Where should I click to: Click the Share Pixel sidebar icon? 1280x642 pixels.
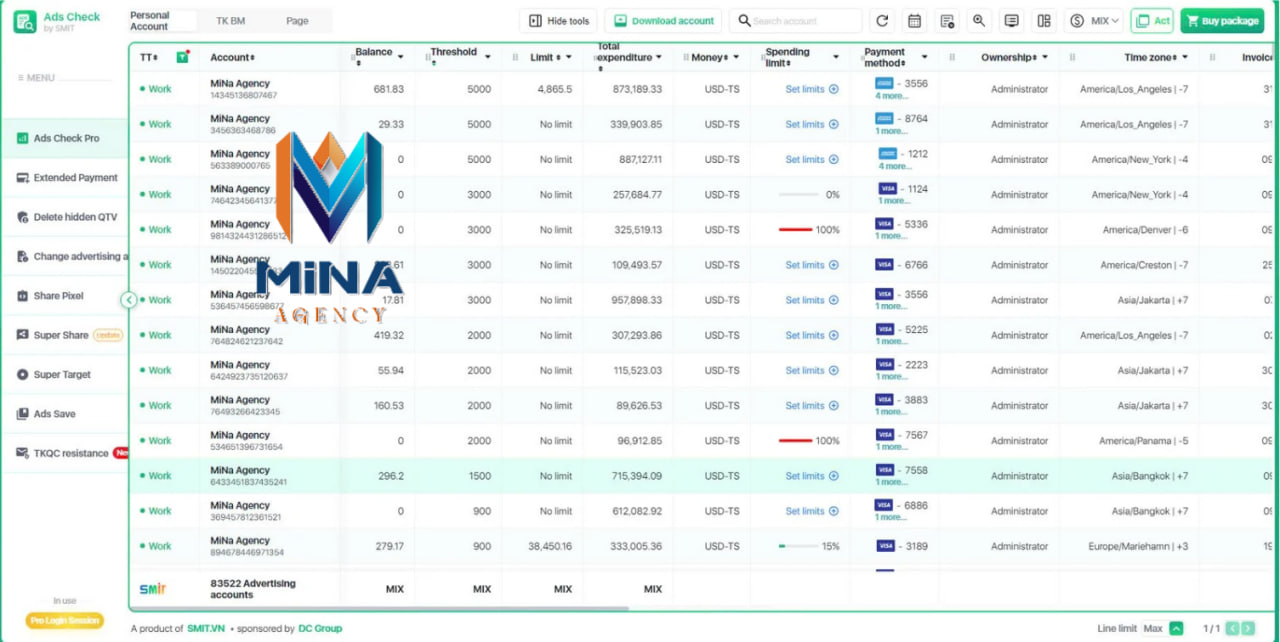click(x=23, y=296)
